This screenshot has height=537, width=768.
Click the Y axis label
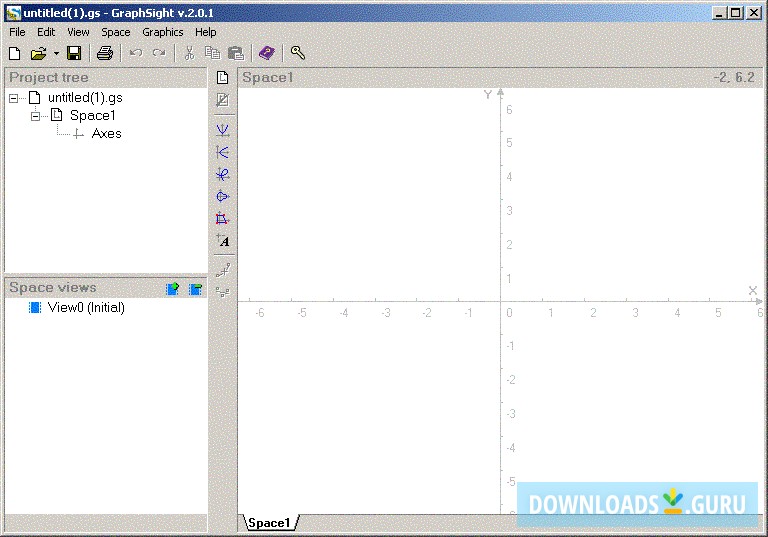pyautogui.click(x=487, y=95)
